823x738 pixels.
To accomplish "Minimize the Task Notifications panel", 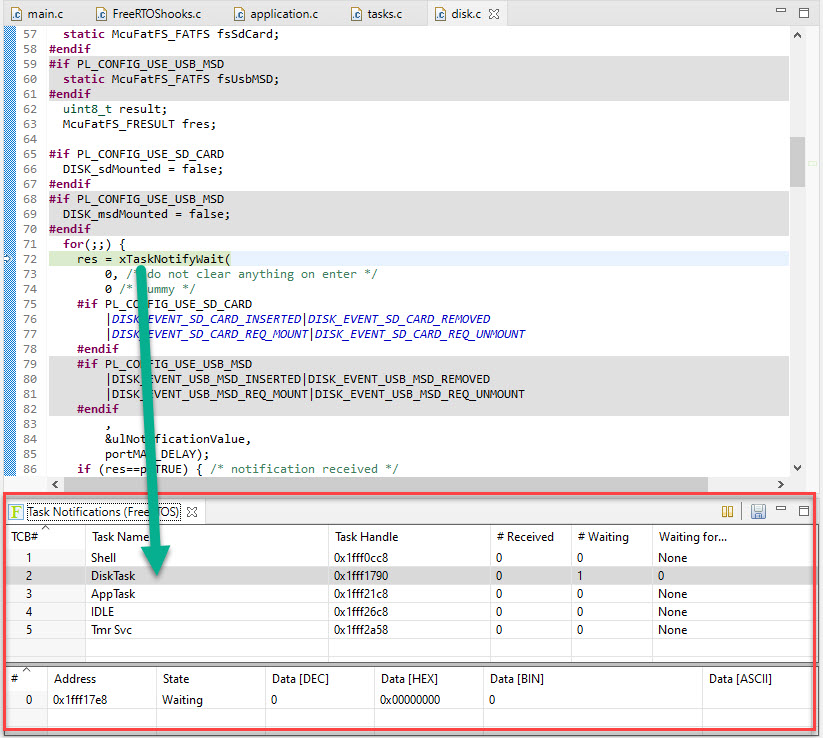I will coord(782,510).
